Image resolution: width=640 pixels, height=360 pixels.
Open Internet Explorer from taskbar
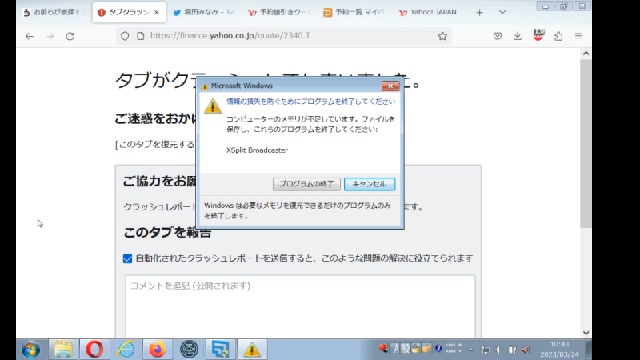click(126, 349)
